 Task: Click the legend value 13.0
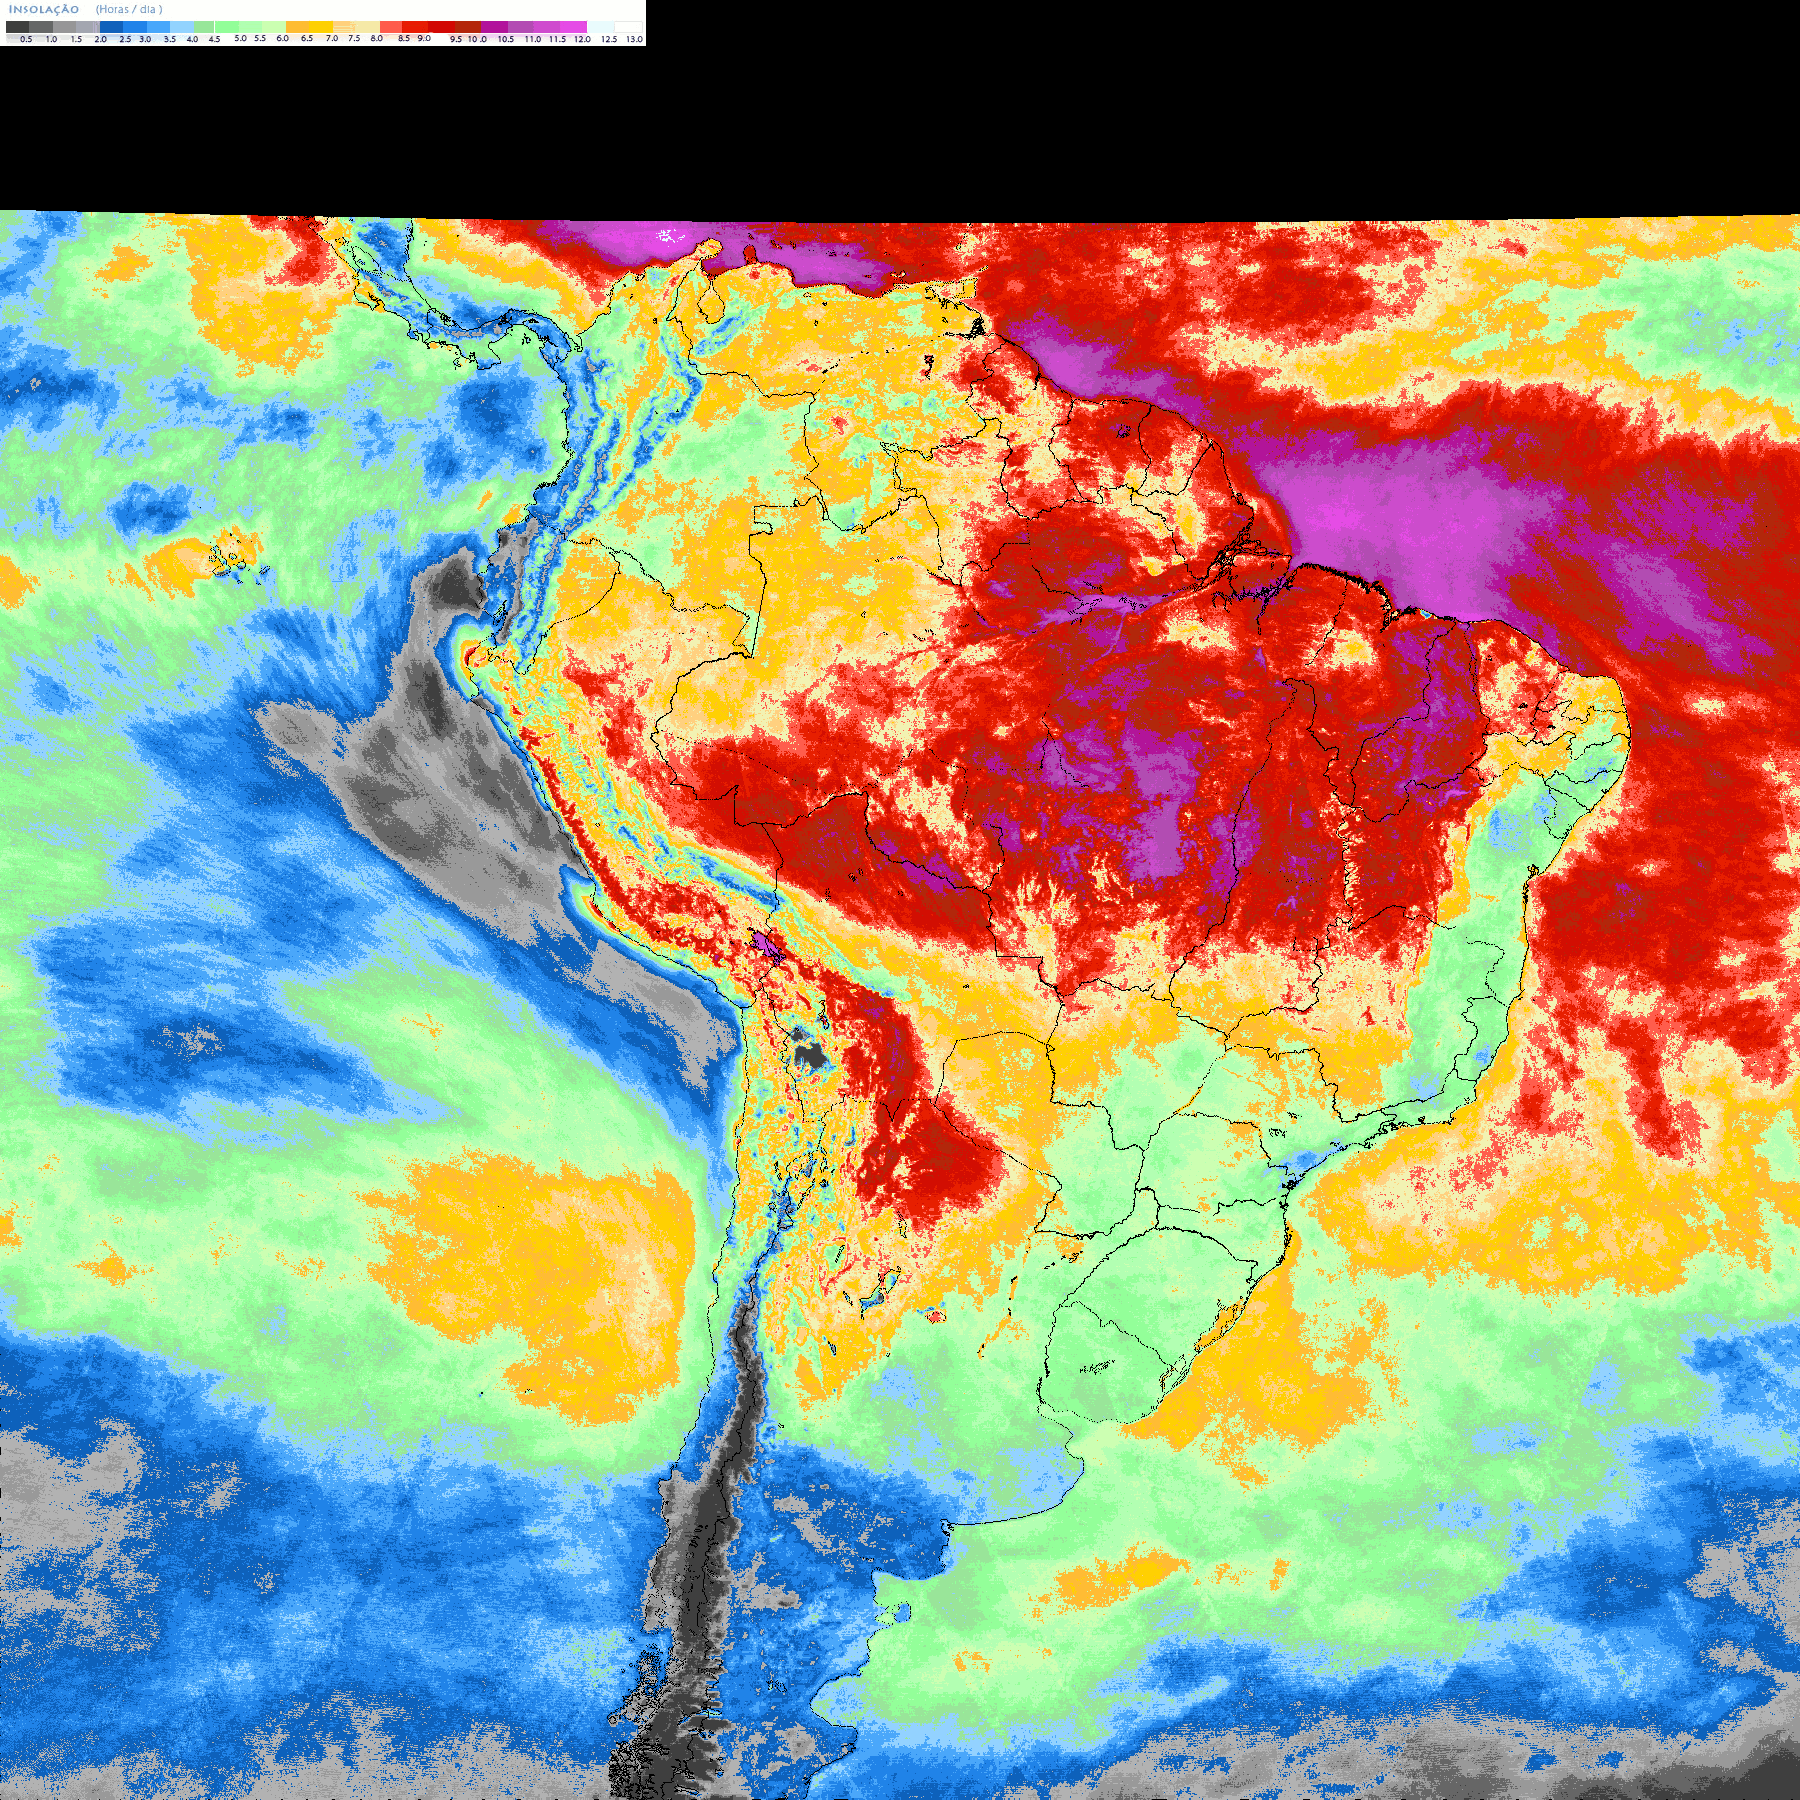(x=634, y=39)
